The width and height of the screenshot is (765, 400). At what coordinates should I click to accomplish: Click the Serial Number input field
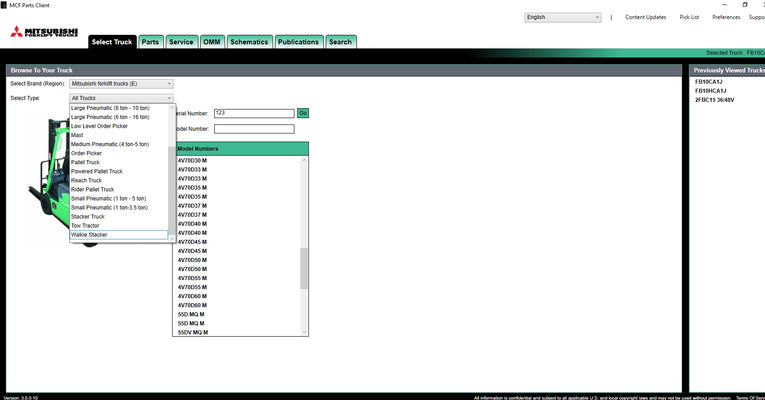[253, 113]
